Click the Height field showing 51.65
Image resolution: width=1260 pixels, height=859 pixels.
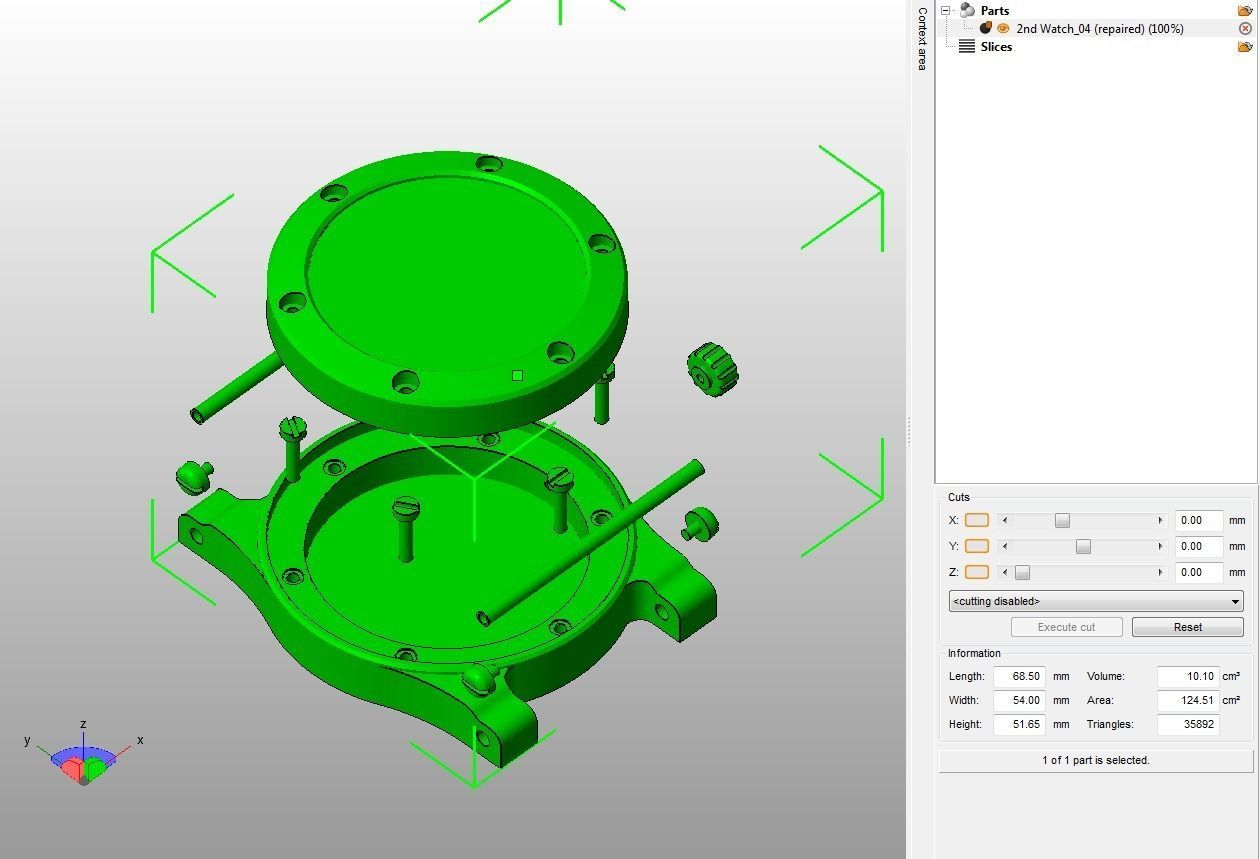tap(1019, 724)
